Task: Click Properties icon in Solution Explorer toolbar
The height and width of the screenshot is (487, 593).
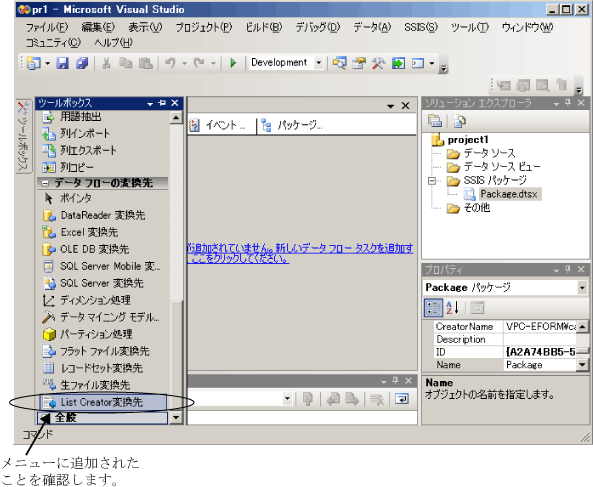Action: point(435,121)
